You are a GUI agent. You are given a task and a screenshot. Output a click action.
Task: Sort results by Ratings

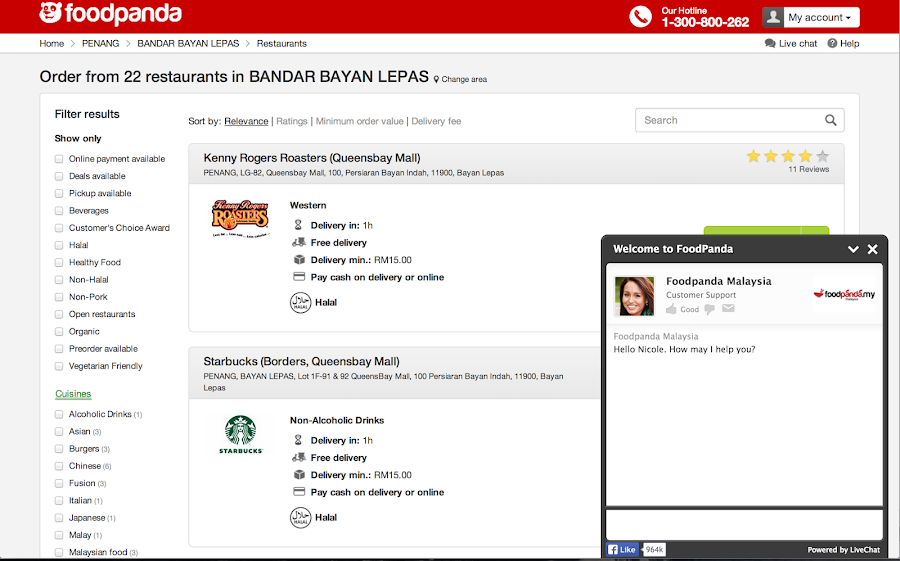(292, 121)
